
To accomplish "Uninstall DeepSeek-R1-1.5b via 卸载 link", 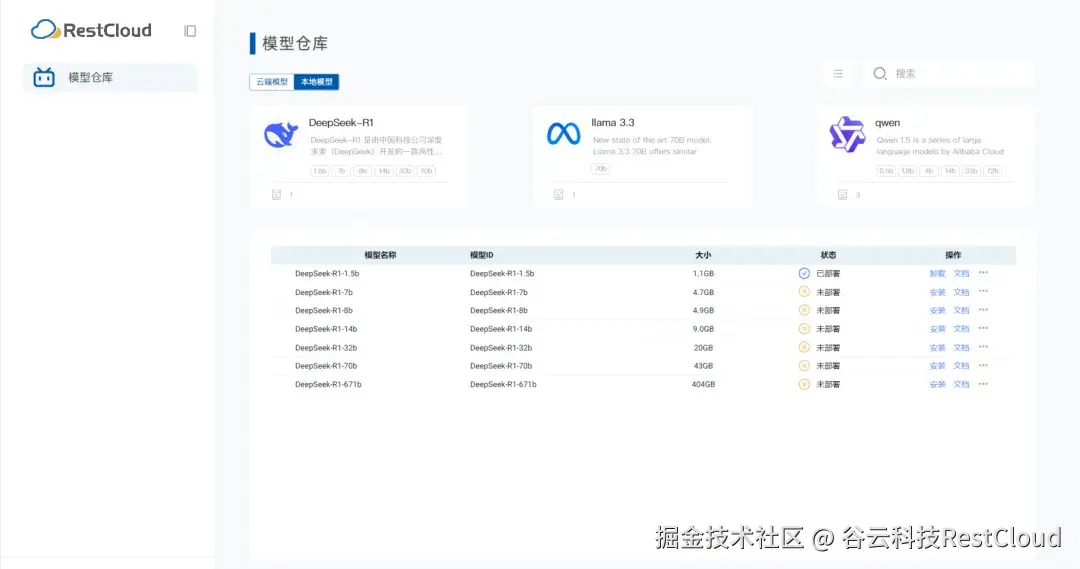I will point(937,273).
